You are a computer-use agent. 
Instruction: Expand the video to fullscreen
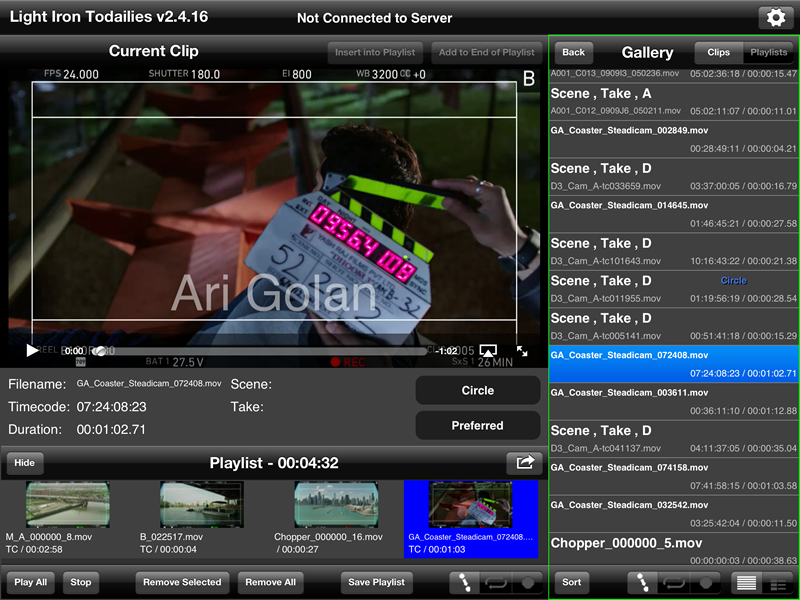522,351
